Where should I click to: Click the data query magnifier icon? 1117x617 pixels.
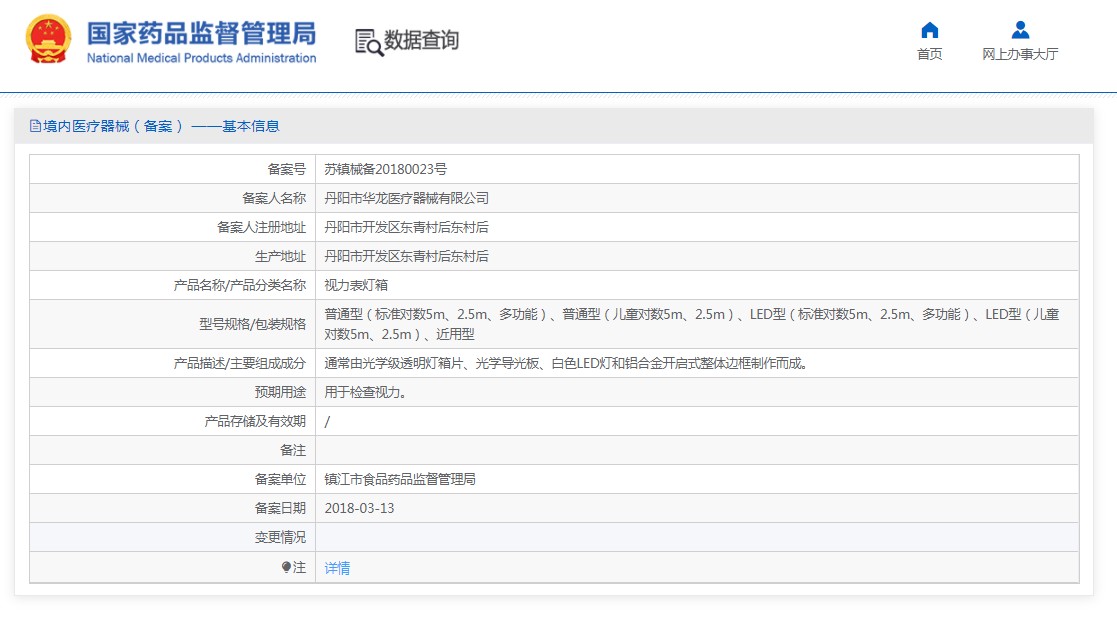pos(368,42)
